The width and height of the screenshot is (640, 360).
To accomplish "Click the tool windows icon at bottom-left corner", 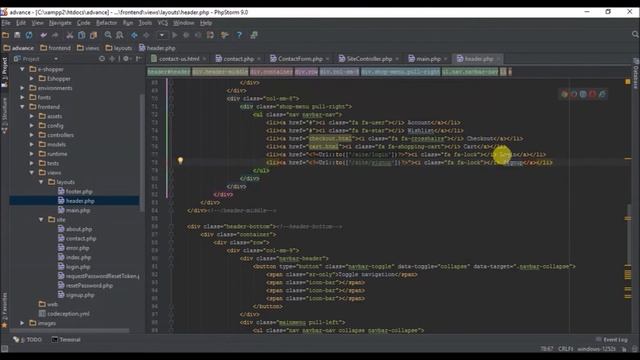I will [4, 349].
